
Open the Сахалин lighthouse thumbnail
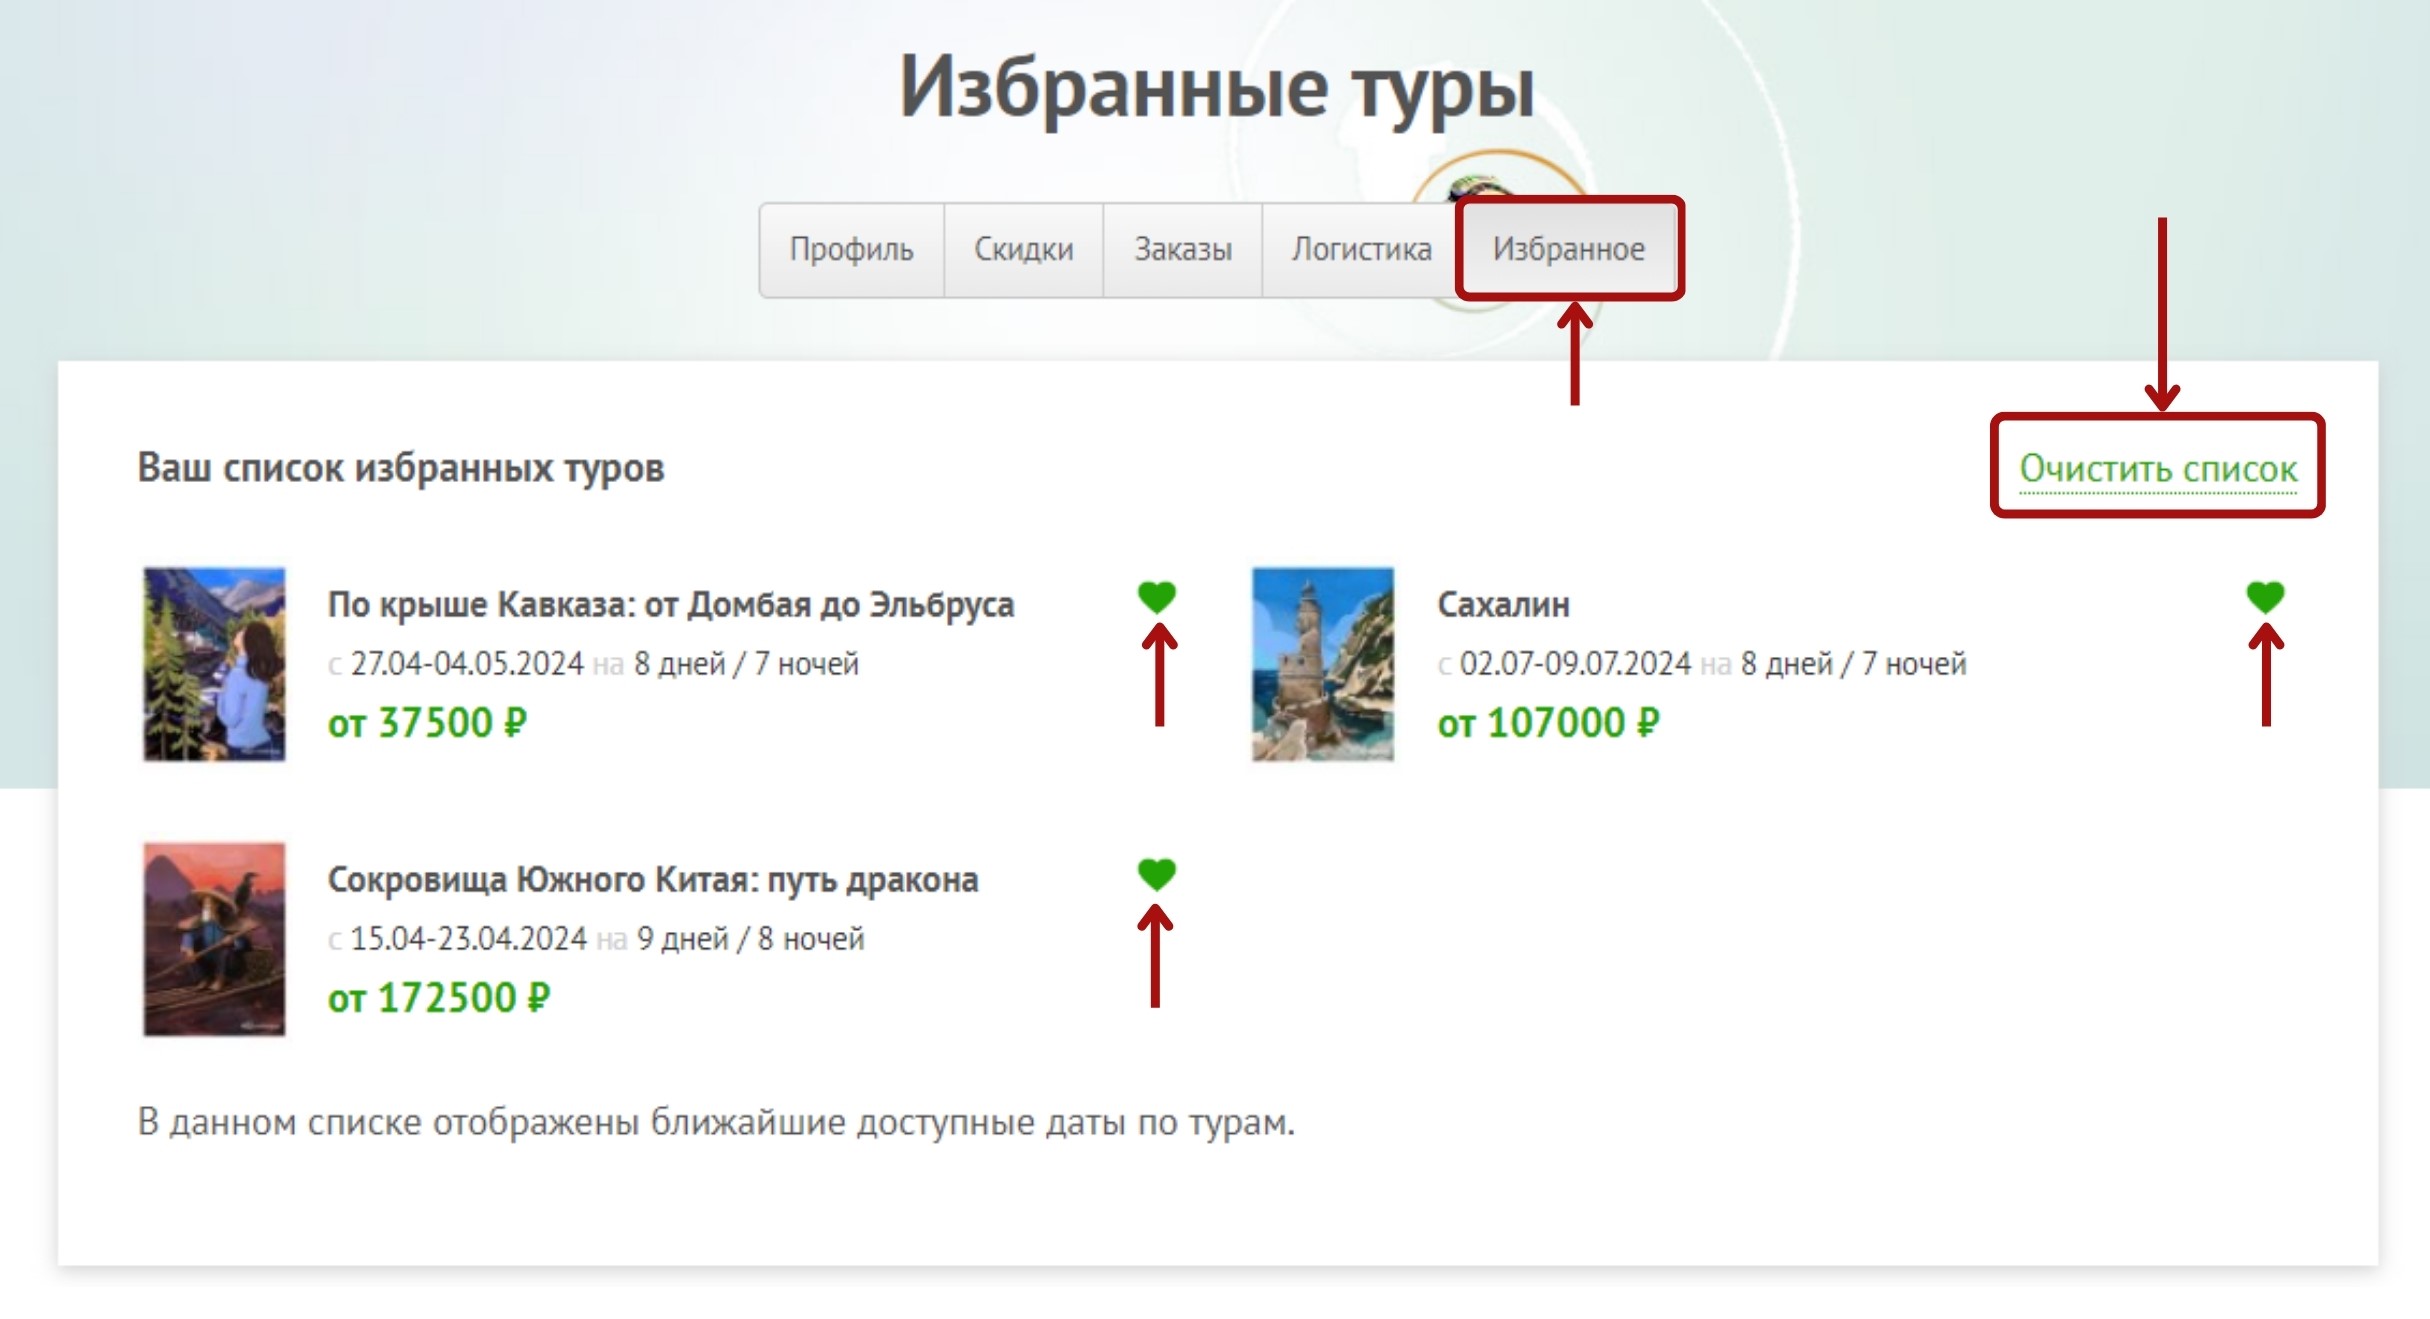tap(1322, 664)
